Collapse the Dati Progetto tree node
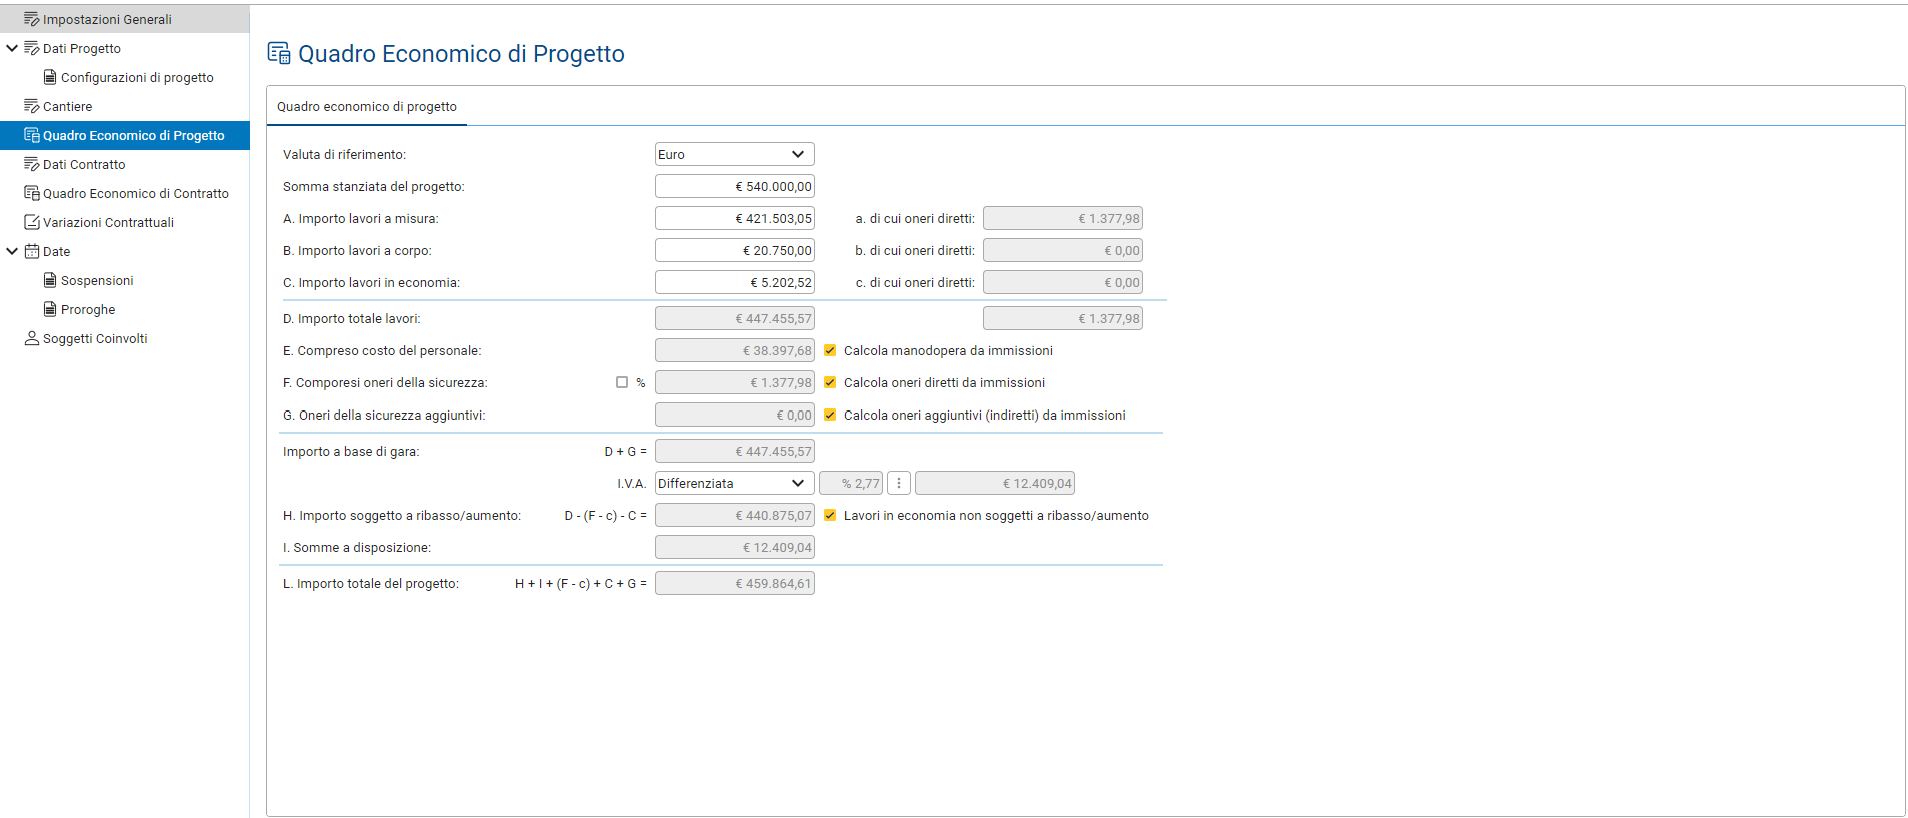The height and width of the screenshot is (818, 1908). click(x=12, y=48)
